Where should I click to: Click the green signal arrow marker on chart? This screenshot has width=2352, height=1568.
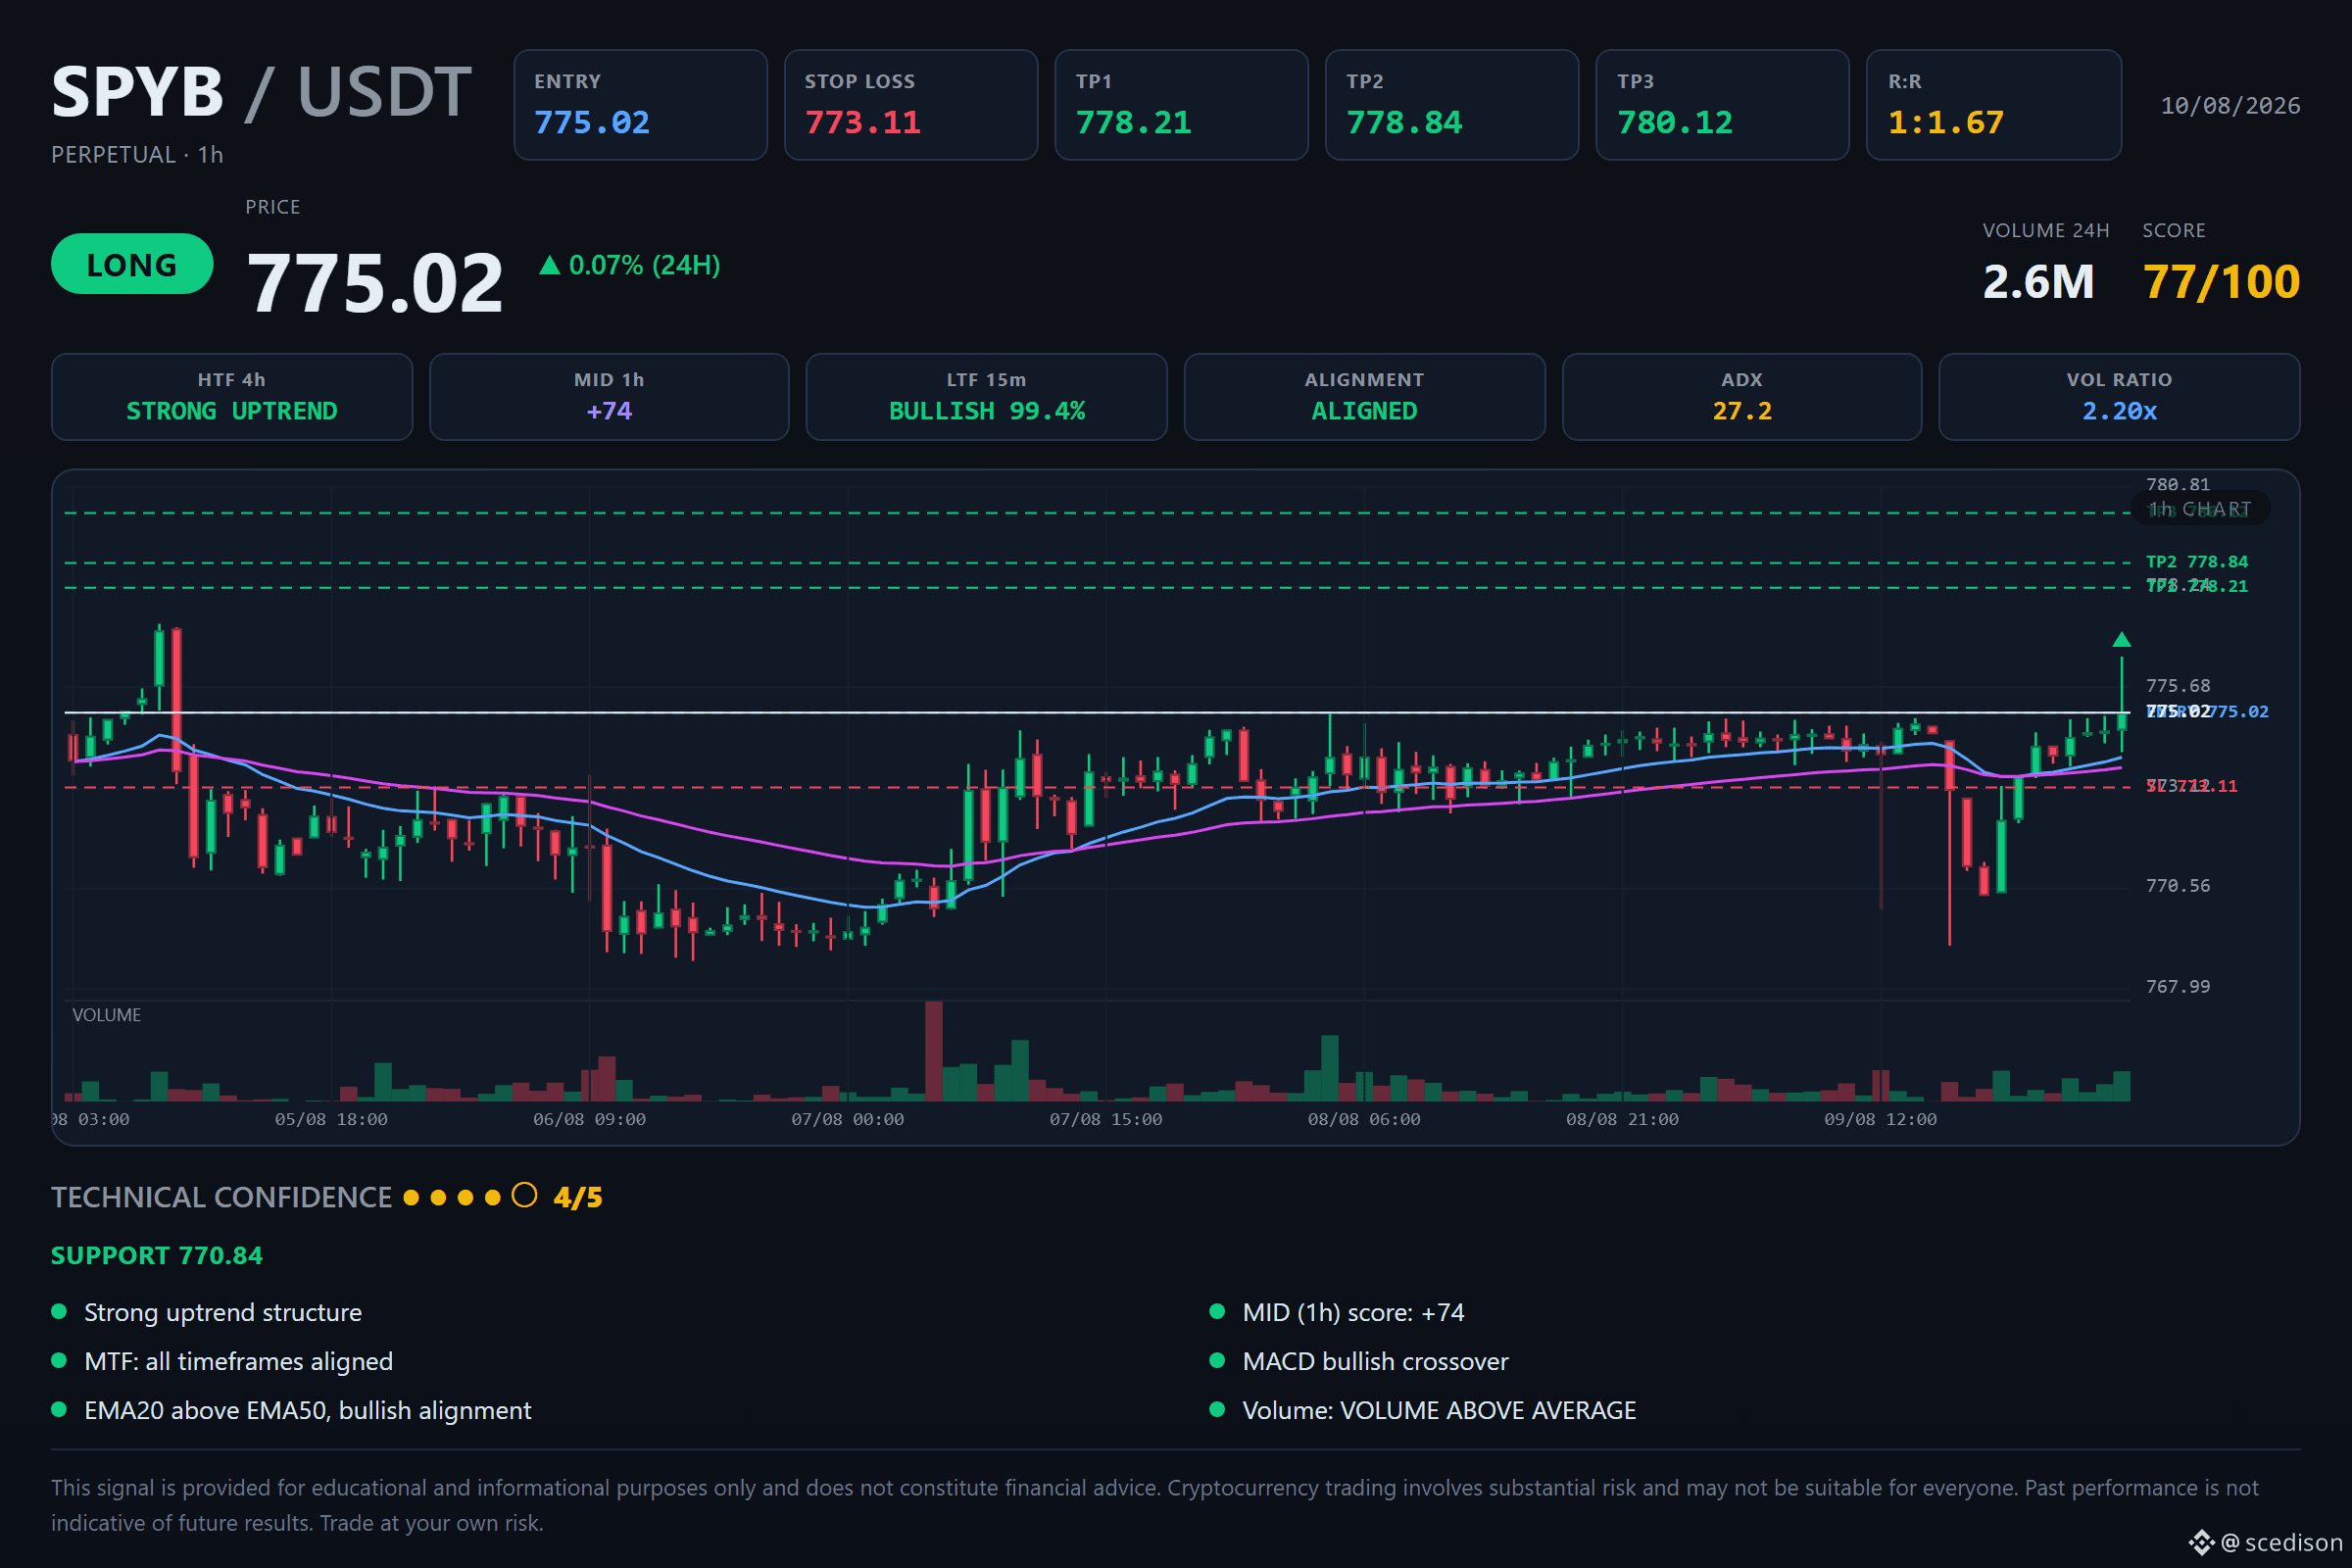click(x=2121, y=640)
